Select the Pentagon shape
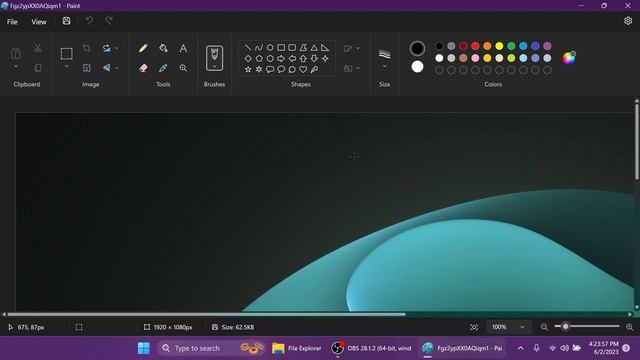The image size is (640, 360). pyautogui.click(x=259, y=59)
